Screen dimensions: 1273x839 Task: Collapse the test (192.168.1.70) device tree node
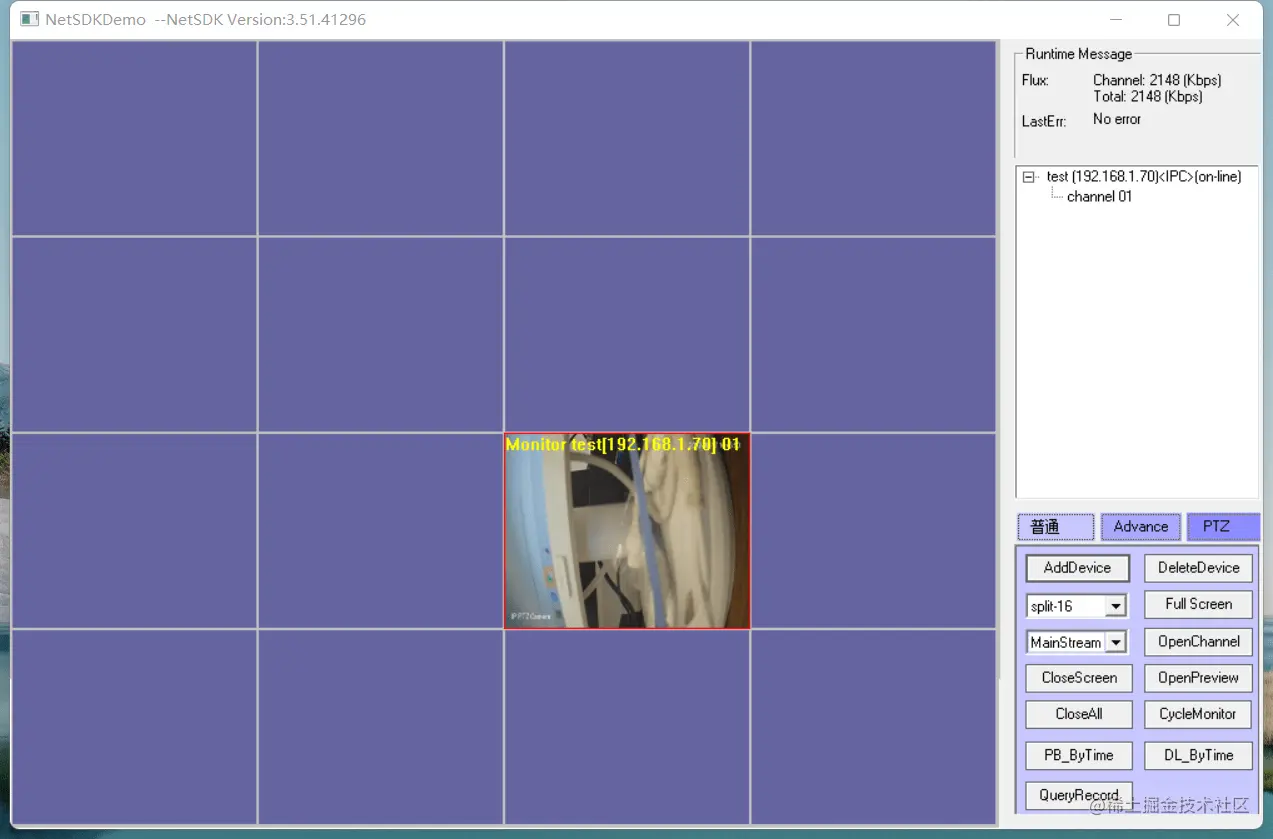1029,177
